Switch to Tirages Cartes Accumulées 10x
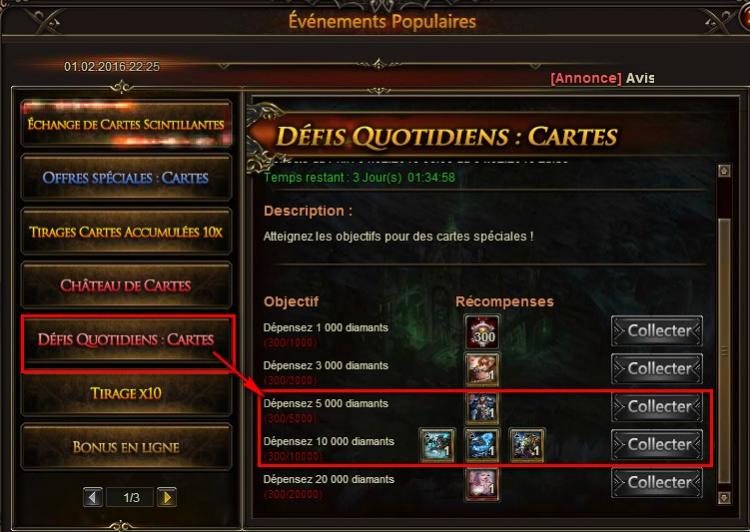 126,232
